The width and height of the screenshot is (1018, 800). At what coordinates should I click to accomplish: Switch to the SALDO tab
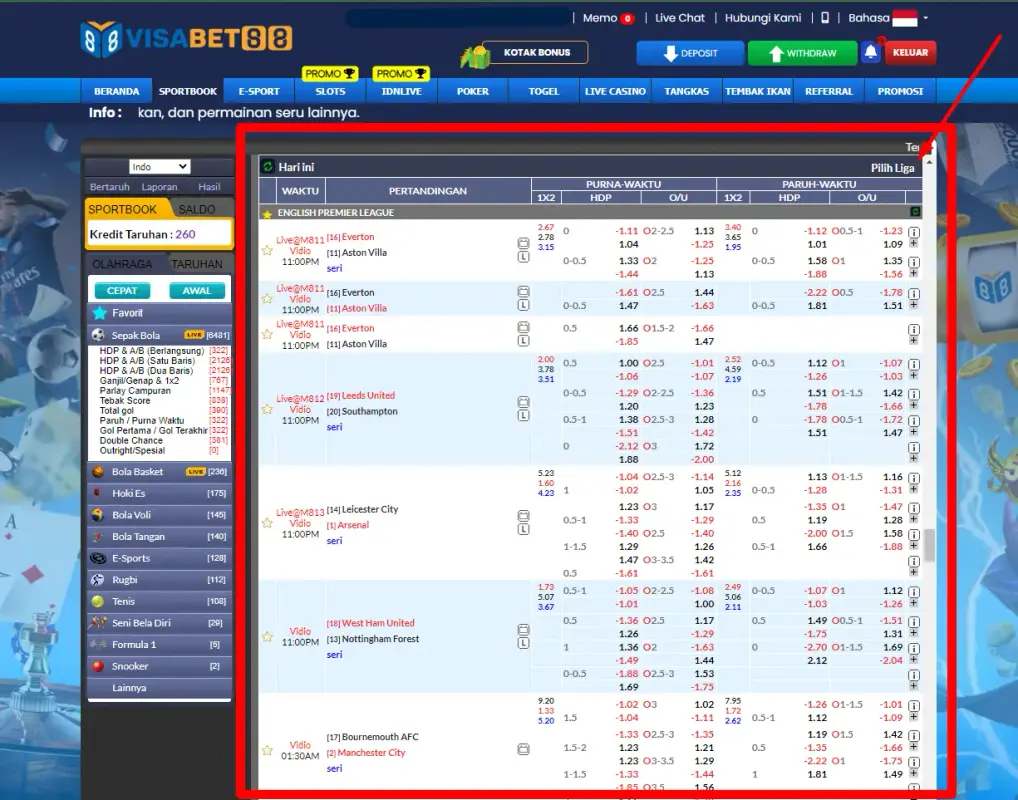[x=197, y=209]
